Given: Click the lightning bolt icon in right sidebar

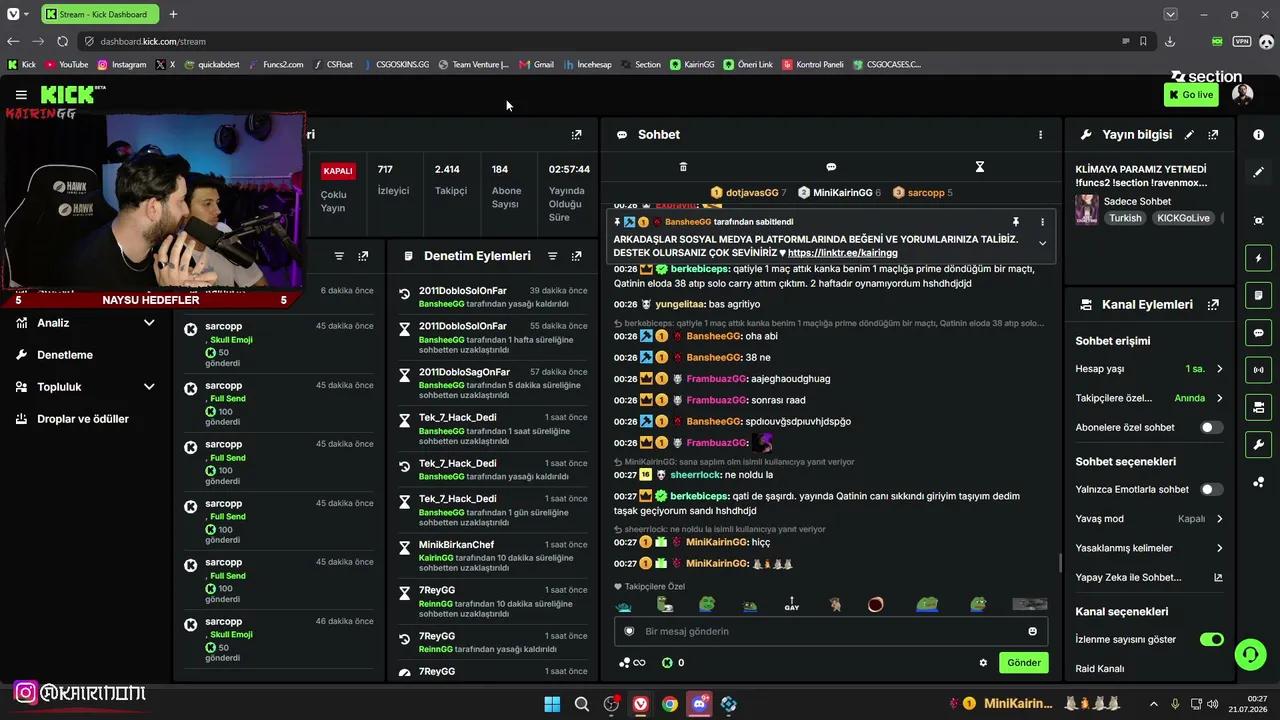Looking at the screenshot, I should [1258, 258].
